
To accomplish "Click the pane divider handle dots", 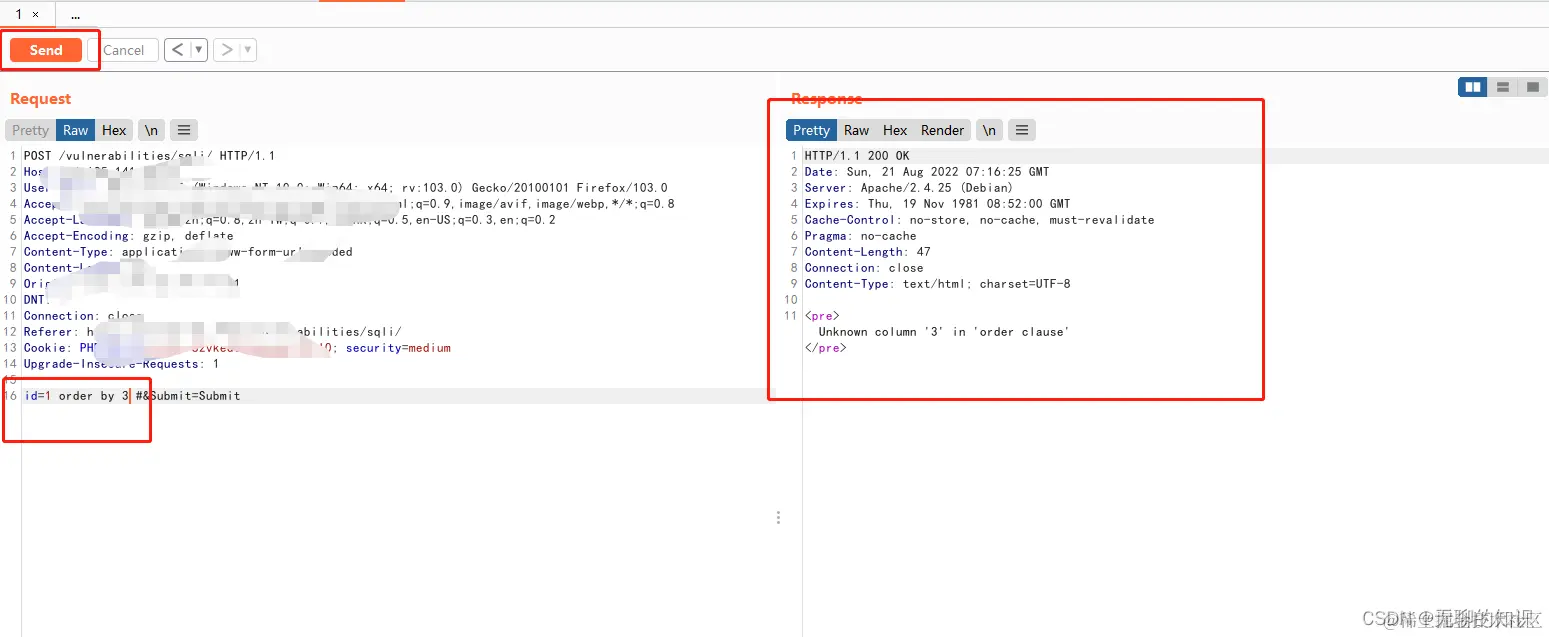I will pyautogui.click(x=779, y=517).
